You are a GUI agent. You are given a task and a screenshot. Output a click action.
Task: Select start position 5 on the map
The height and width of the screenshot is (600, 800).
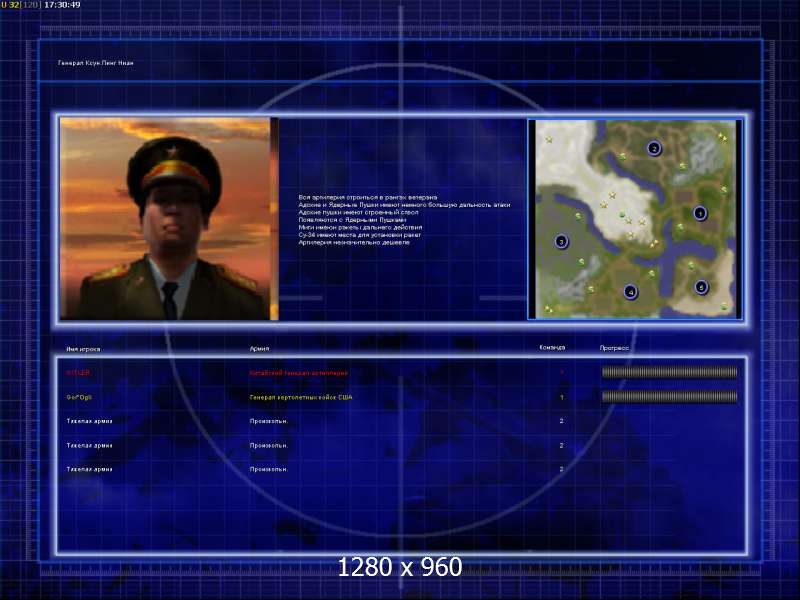tap(702, 287)
